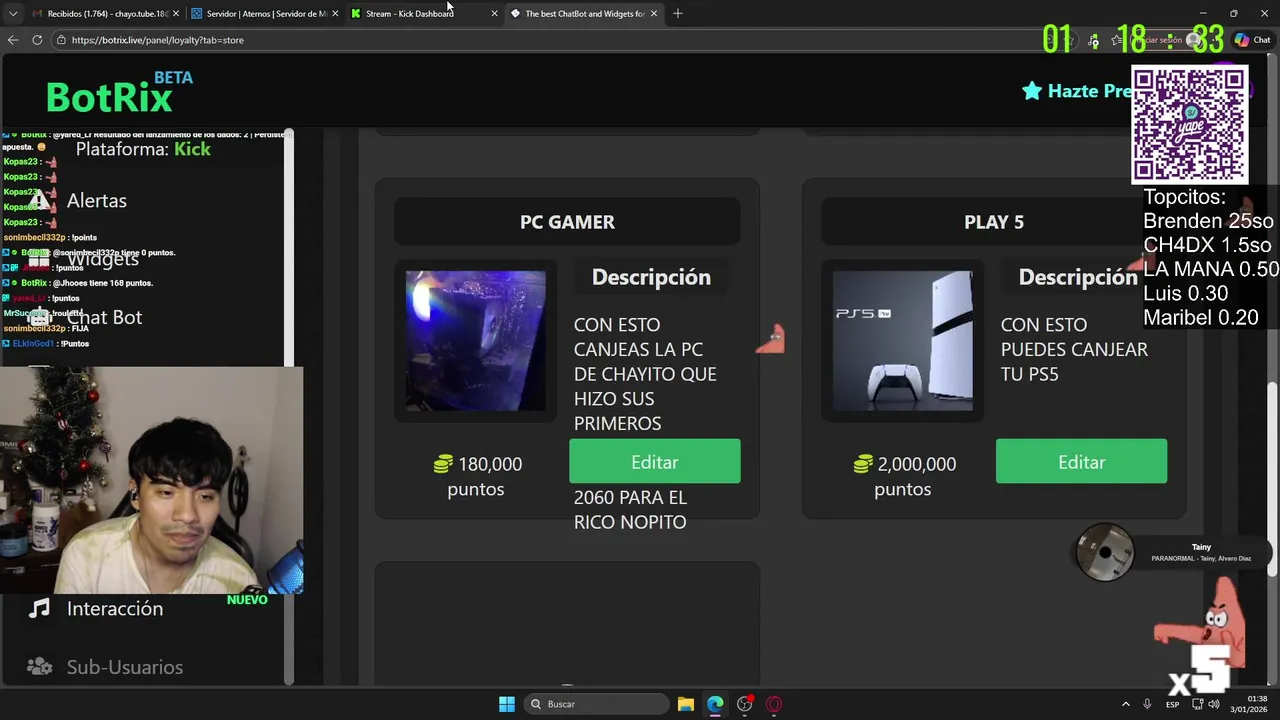Viewport: 1280px width, 720px height.
Task: Open the Windows Start menu
Action: (507, 704)
